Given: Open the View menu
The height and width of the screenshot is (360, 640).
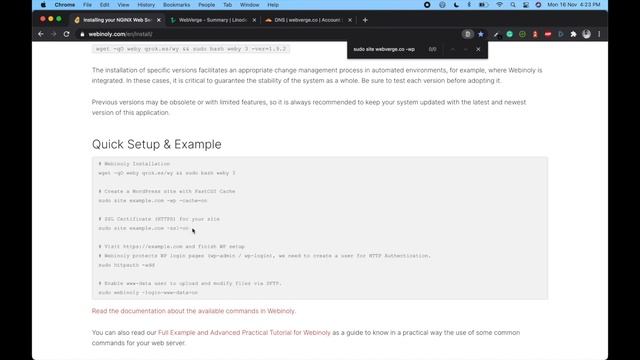Looking at the screenshot, I should (123, 5).
